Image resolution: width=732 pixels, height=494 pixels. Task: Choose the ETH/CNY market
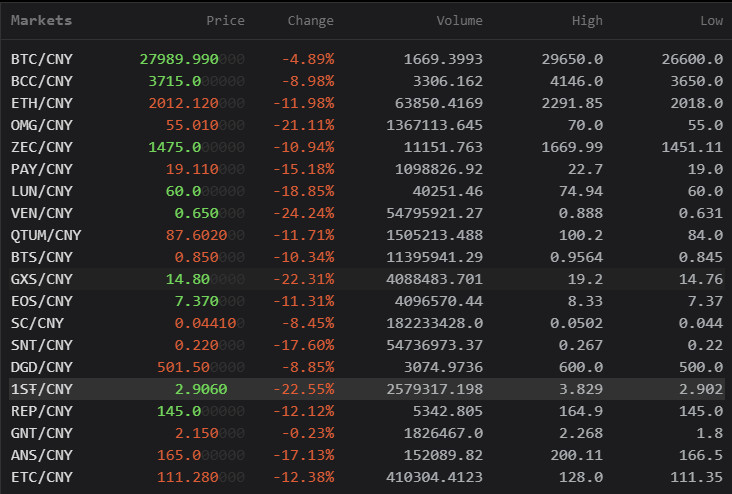point(41,103)
